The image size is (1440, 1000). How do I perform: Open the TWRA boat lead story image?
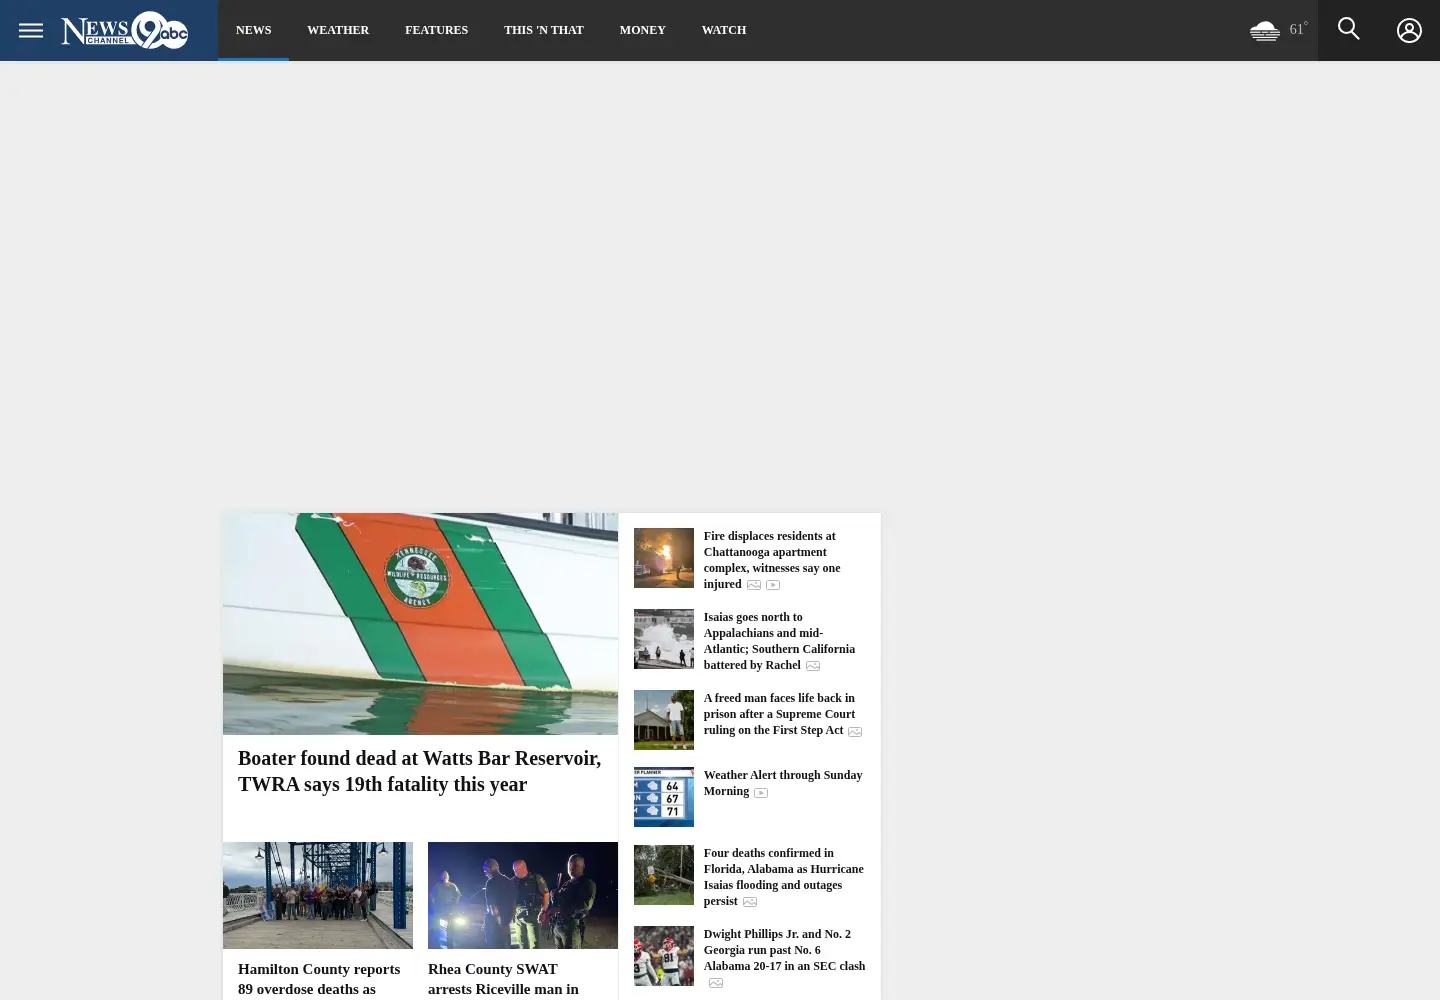tap(420, 624)
